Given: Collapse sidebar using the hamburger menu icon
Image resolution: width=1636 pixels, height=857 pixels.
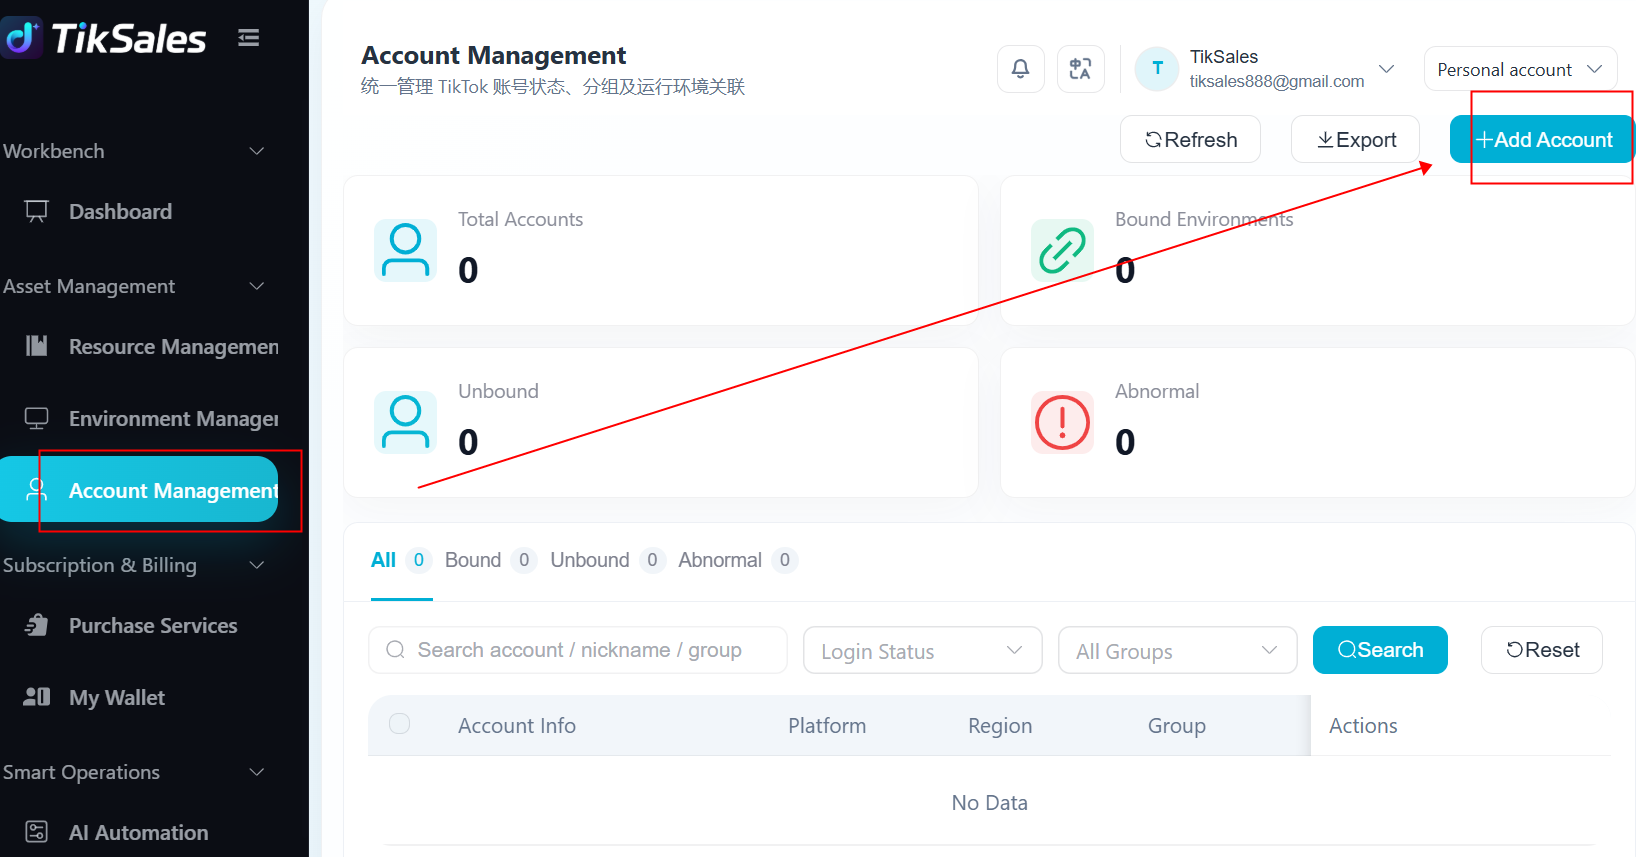Looking at the screenshot, I should coord(249,38).
